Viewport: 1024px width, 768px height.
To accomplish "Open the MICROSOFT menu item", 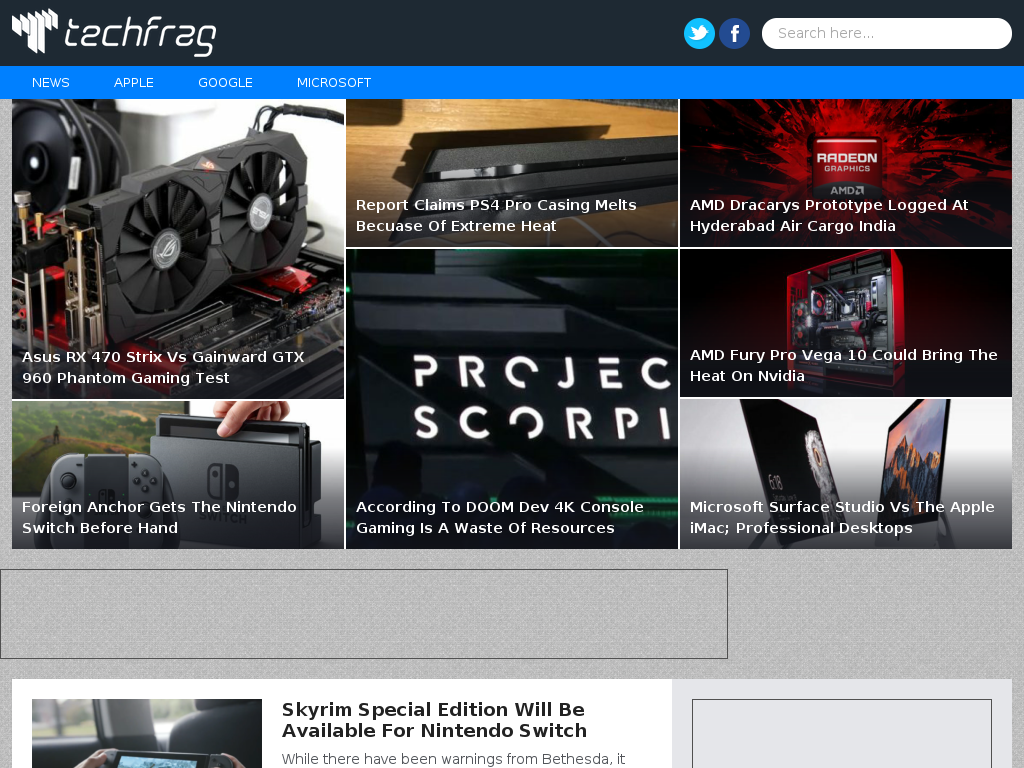I will 334,83.
